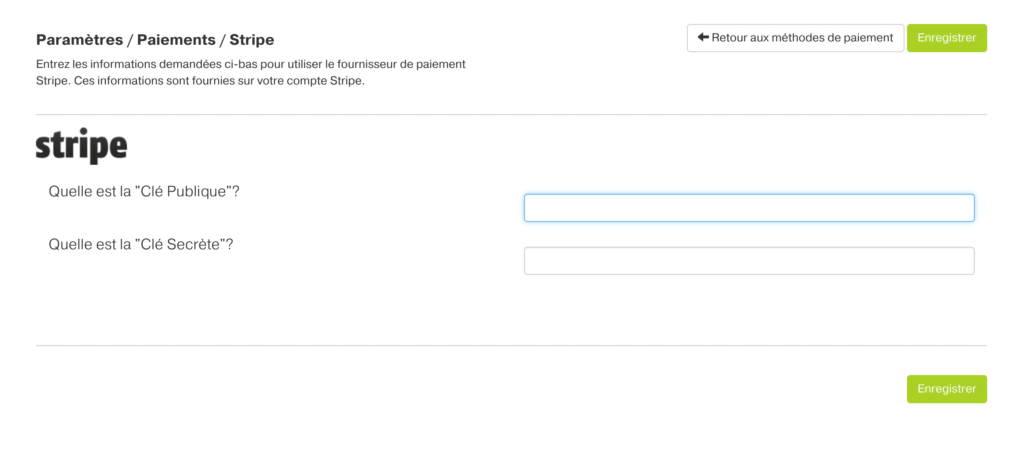Image resolution: width=1024 pixels, height=462 pixels.
Task: Click the stripe logo
Action: click(x=82, y=146)
